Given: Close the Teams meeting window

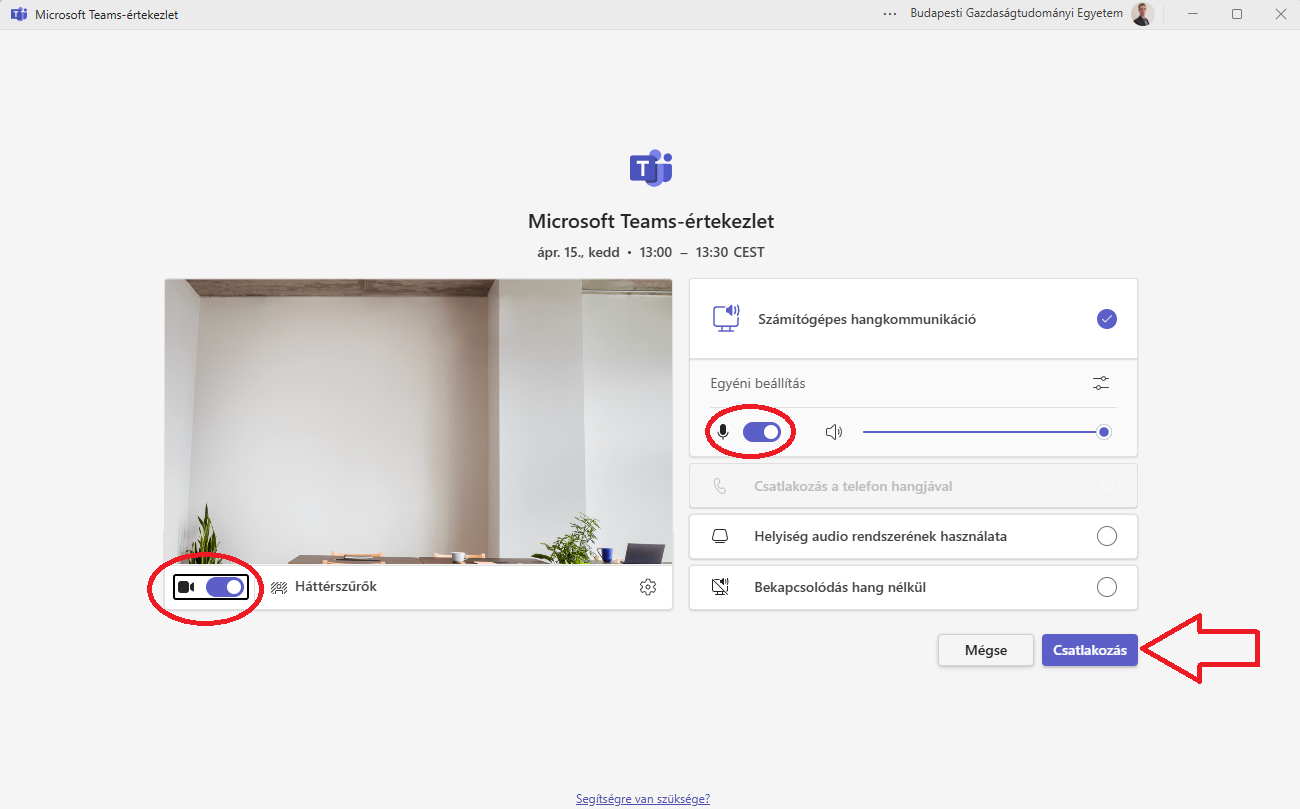Looking at the screenshot, I should [1280, 14].
